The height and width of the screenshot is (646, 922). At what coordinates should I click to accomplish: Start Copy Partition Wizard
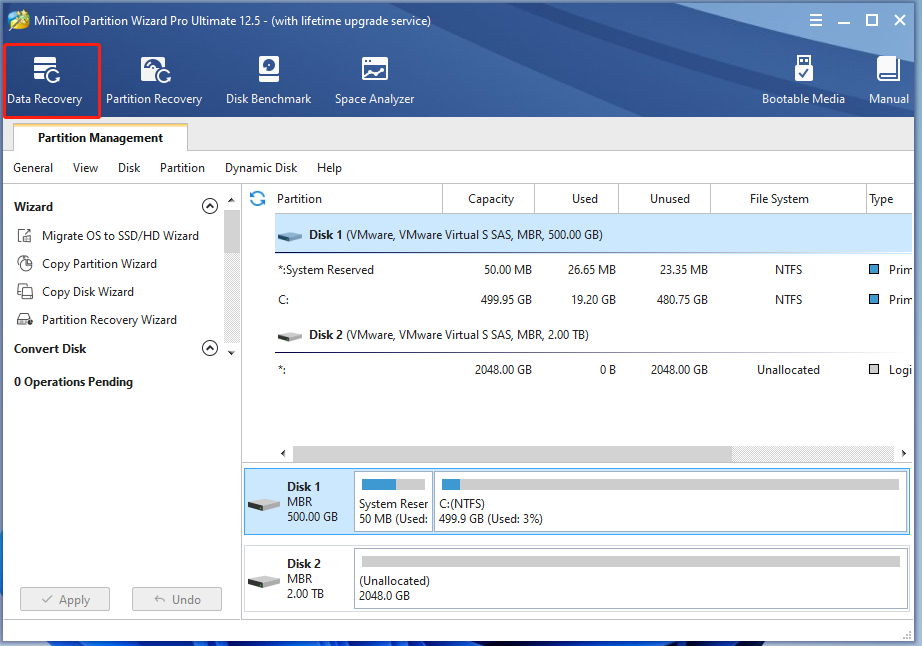point(99,264)
